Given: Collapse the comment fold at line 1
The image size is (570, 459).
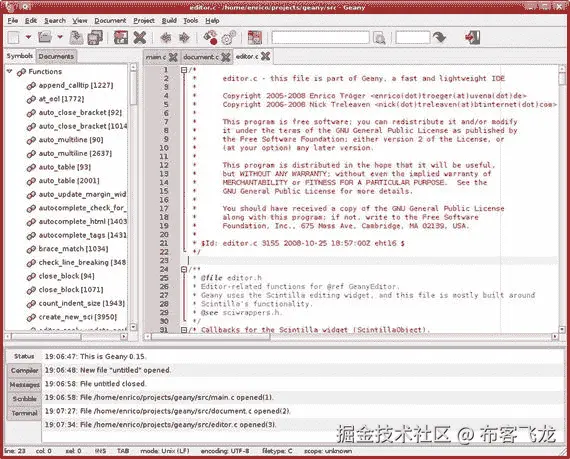Looking at the screenshot, I should tap(184, 70).
